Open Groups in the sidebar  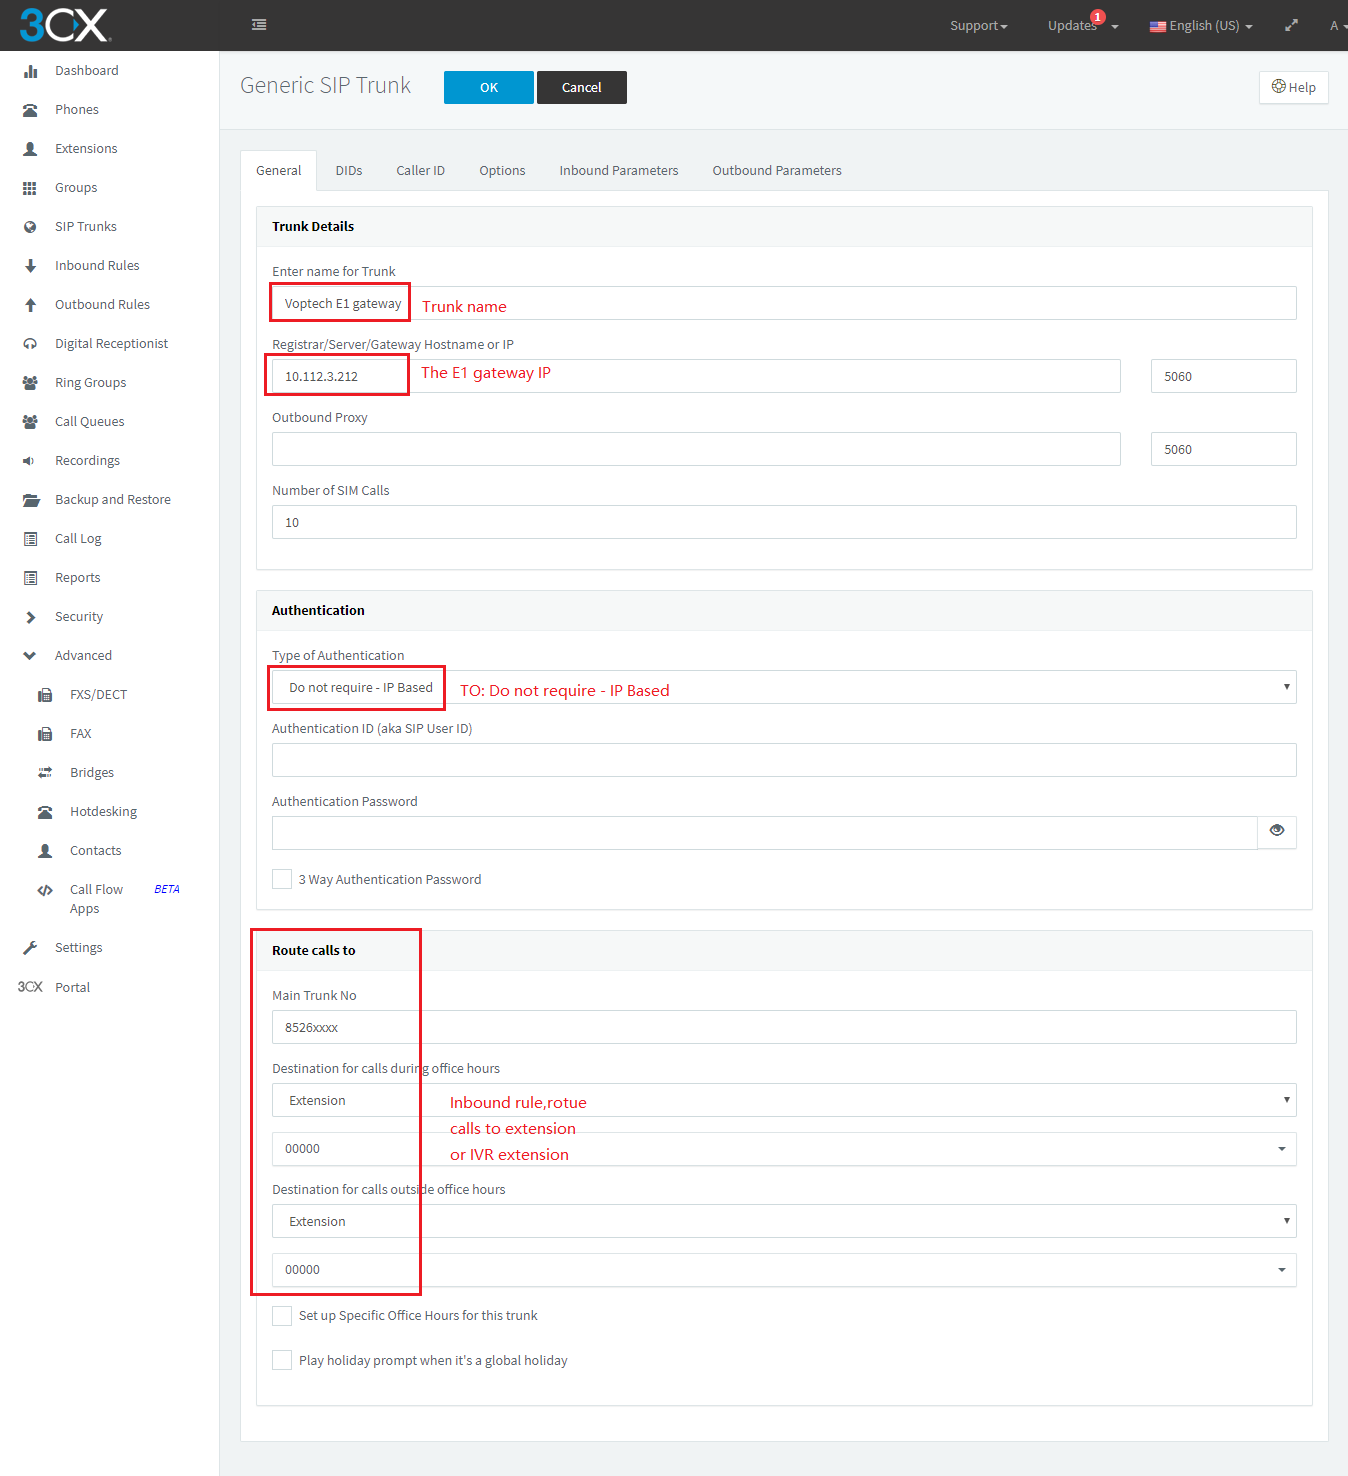click(x=76, y=188)
